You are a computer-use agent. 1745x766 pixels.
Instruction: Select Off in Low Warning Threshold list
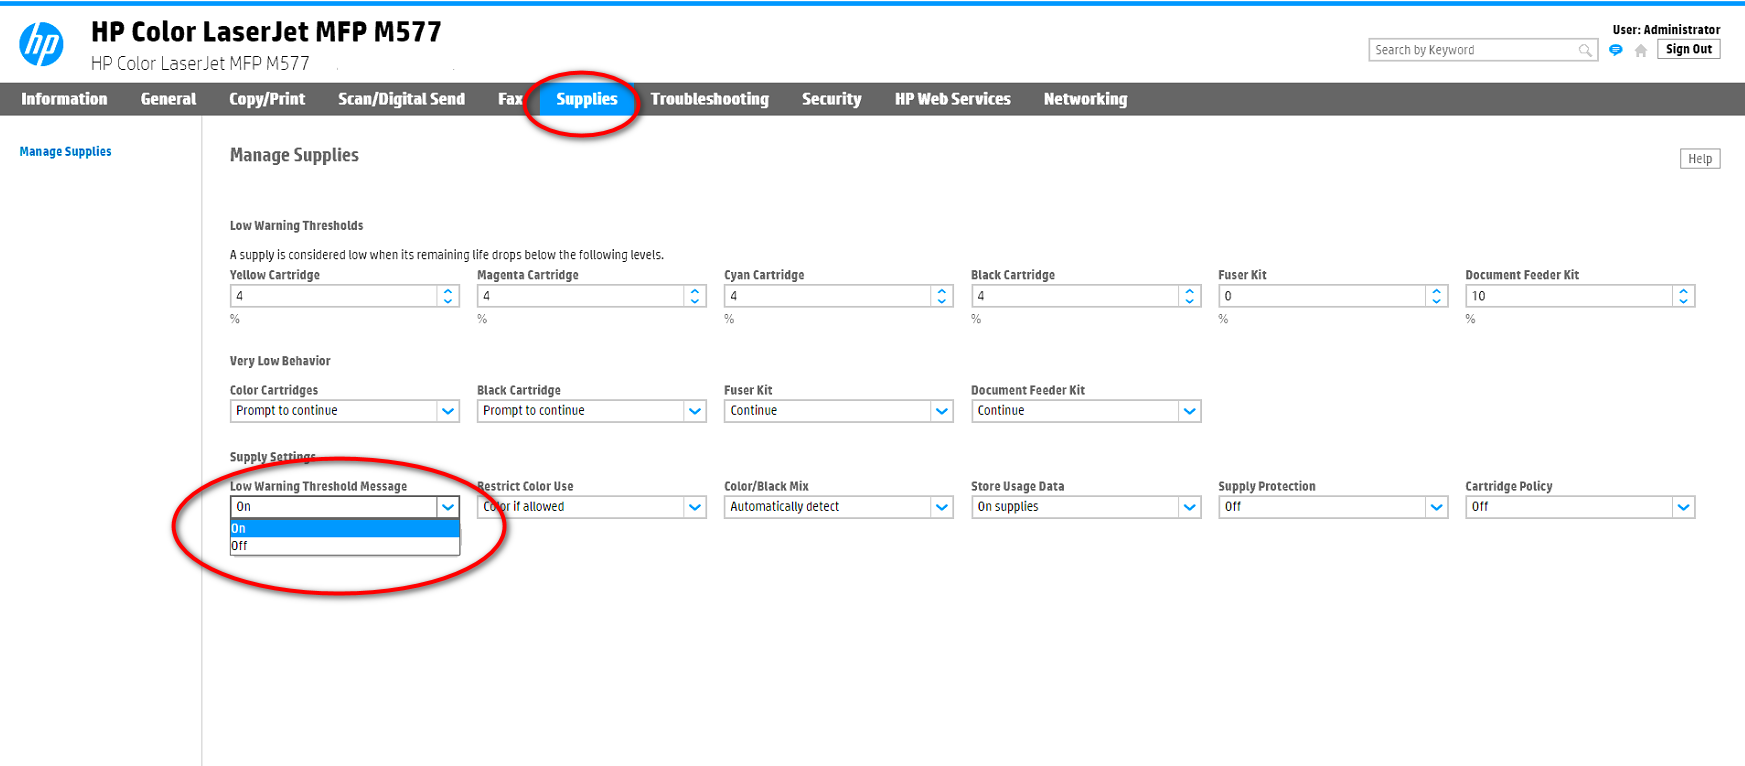tap(345, 546)
